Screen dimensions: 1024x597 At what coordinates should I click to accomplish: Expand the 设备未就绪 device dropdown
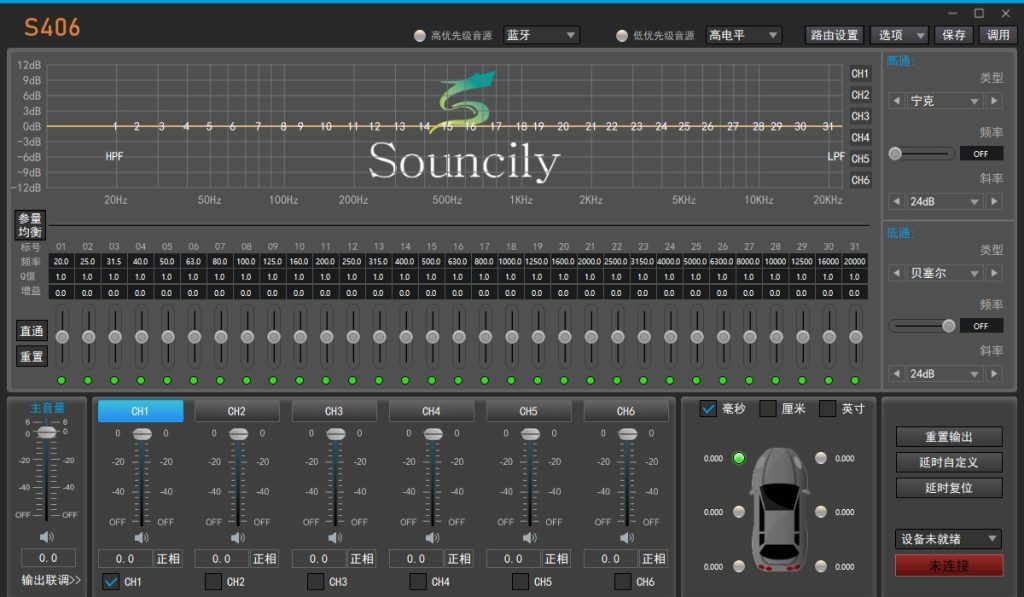pos(948,539)
